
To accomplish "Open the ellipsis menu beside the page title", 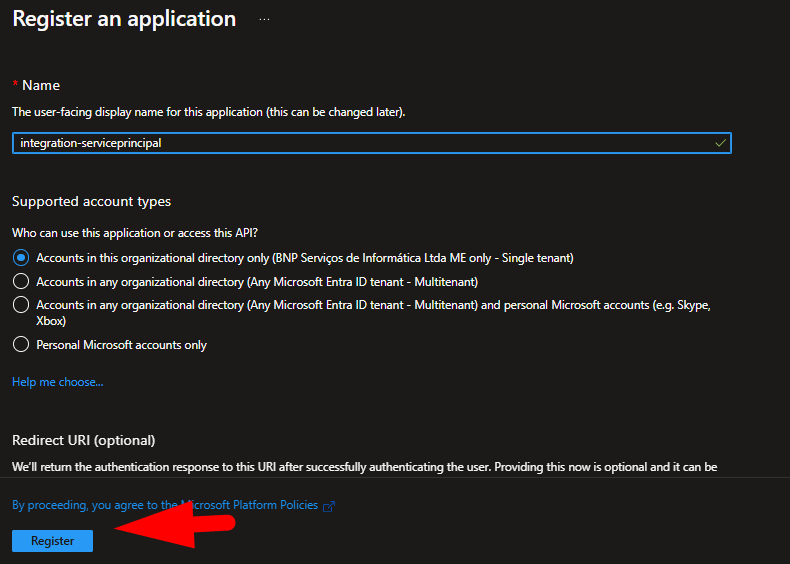I will [264, 20].
